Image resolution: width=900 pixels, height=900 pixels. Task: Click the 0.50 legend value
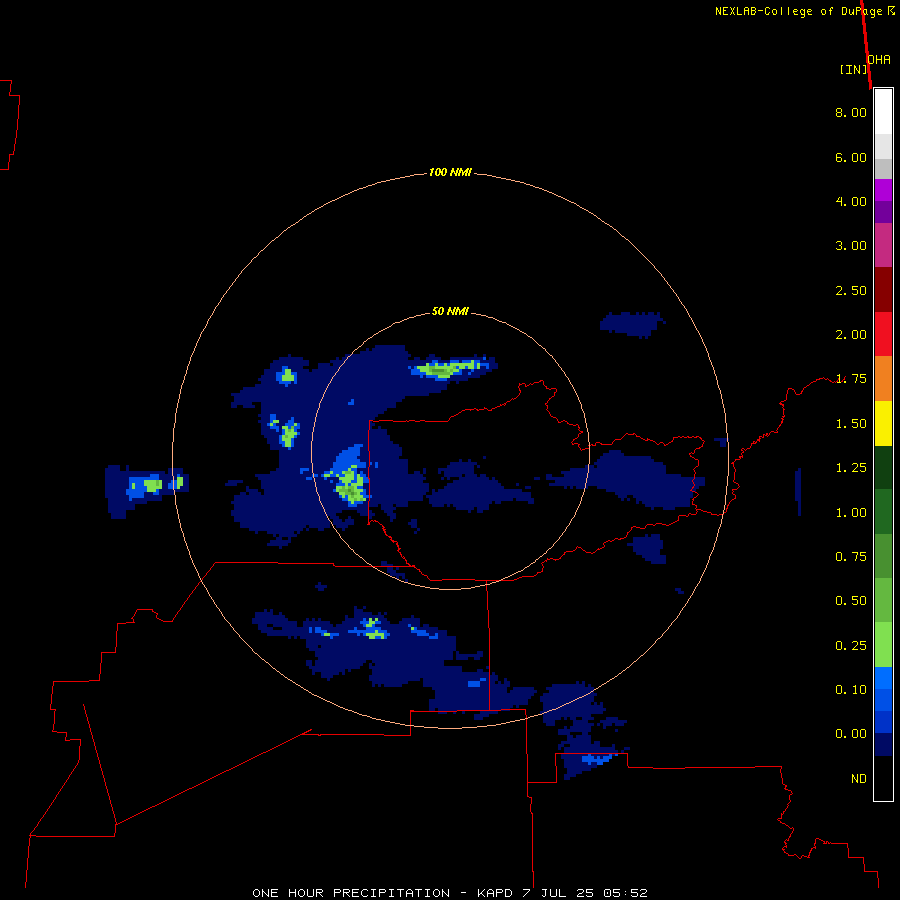(851, 601)
